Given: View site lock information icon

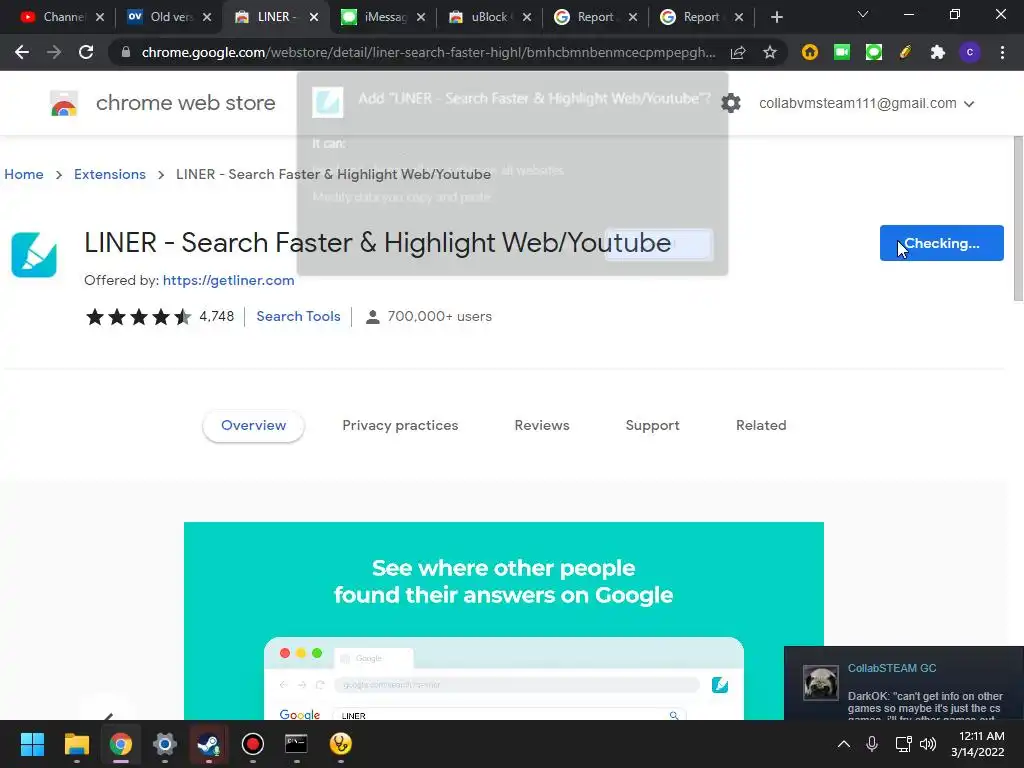Looking at the screenshot, I should coord(126,52).
